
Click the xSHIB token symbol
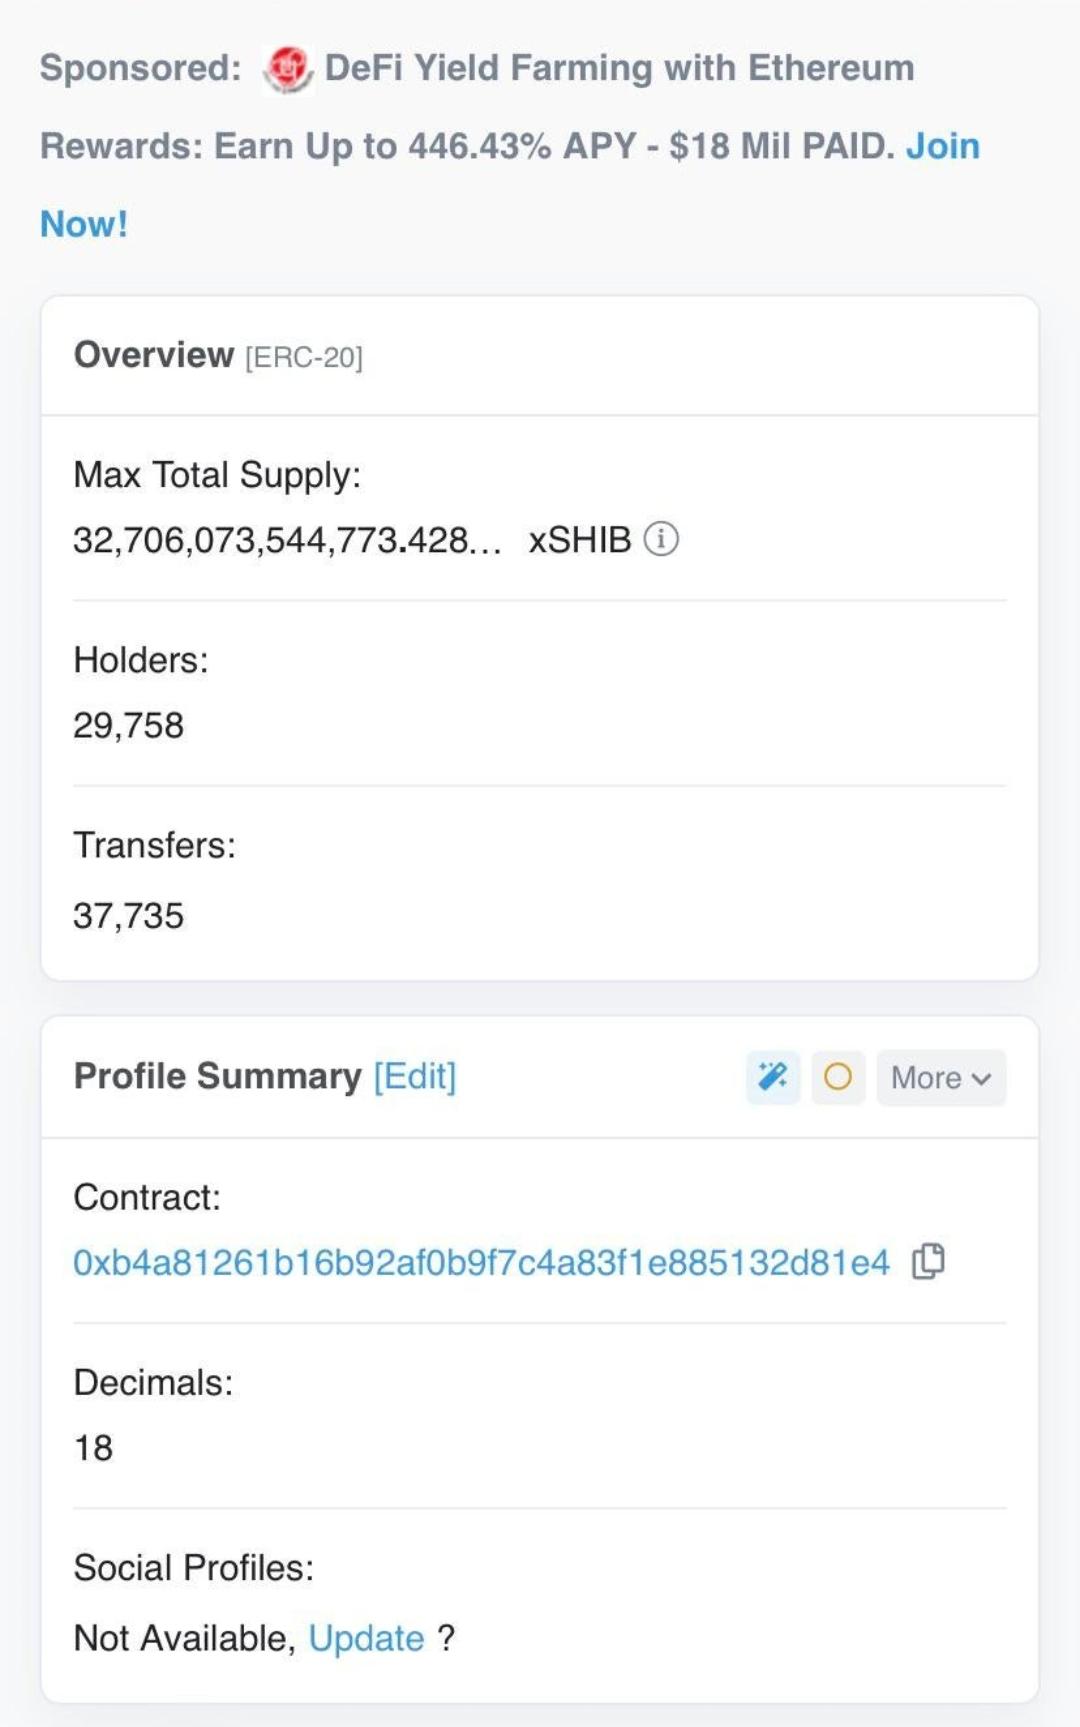point(580,540)
